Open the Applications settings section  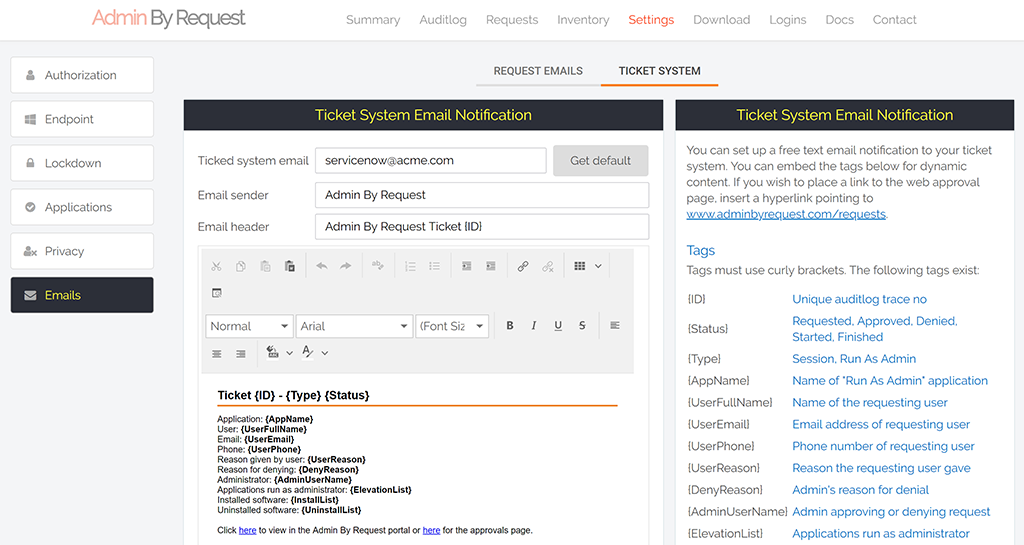[82, 207]
